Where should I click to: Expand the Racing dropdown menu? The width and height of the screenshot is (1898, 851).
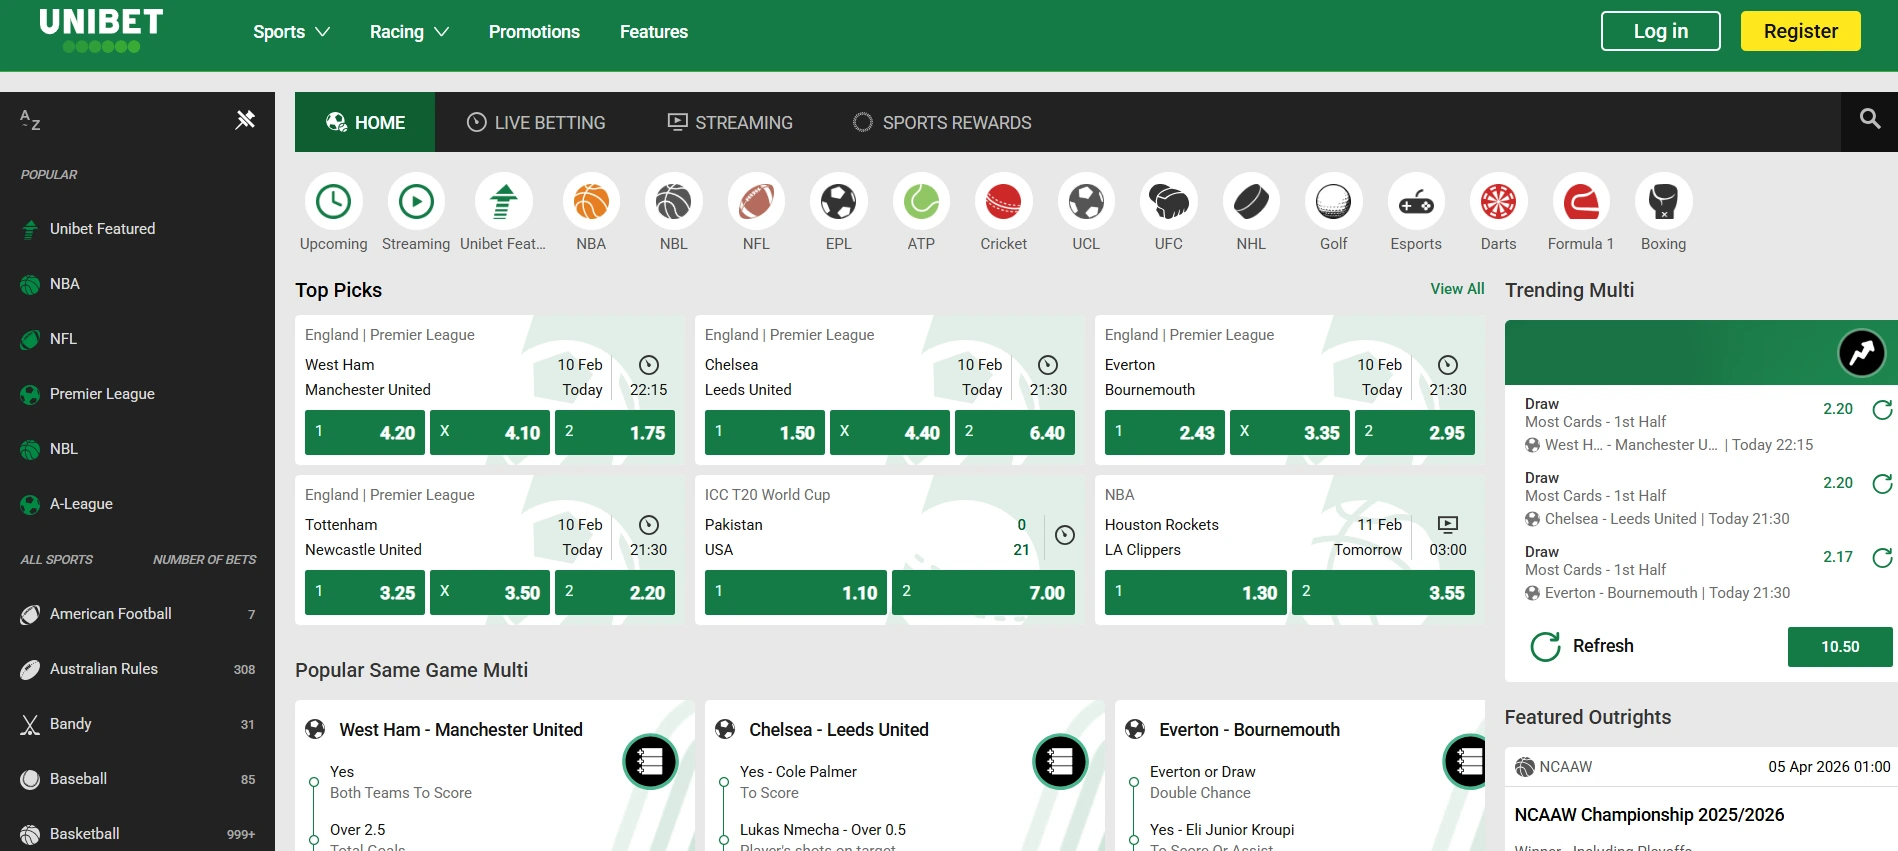pos(409,32)
